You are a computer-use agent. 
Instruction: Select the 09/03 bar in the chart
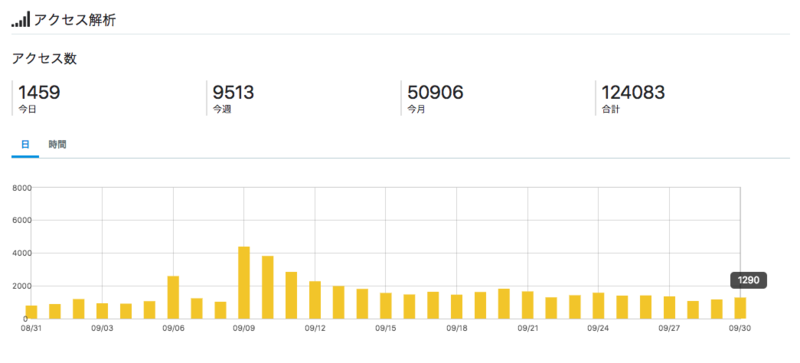pos(103,311)
